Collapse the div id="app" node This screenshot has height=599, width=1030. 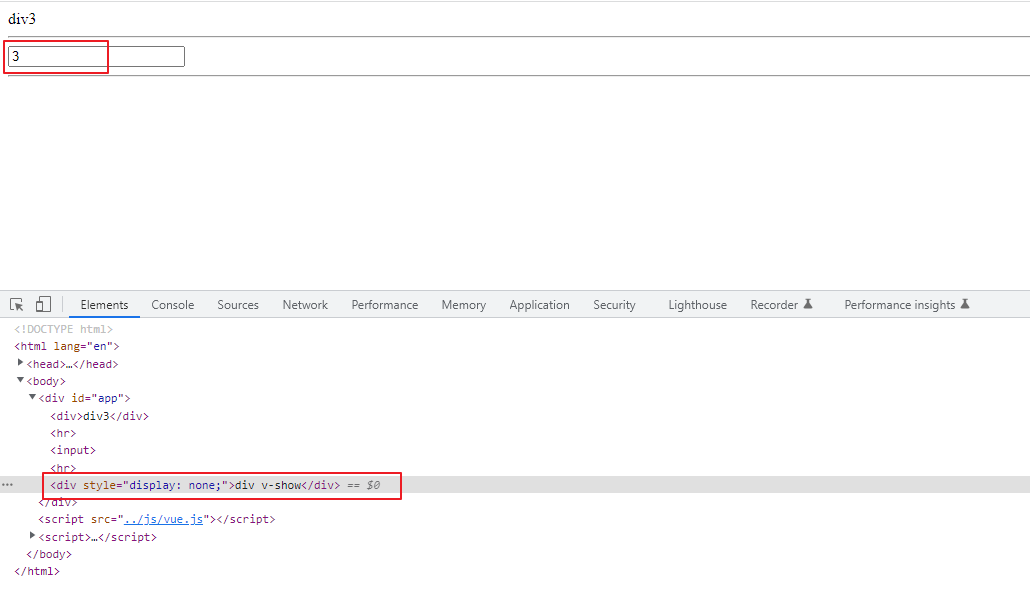32,397
